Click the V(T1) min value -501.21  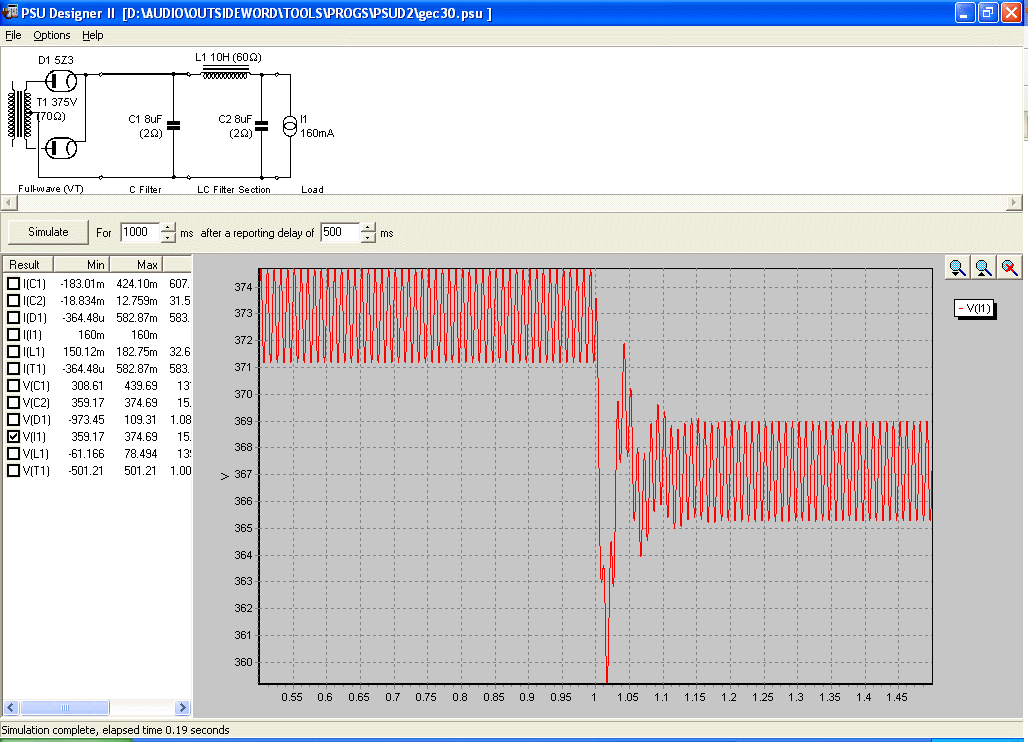pos(86,471)
